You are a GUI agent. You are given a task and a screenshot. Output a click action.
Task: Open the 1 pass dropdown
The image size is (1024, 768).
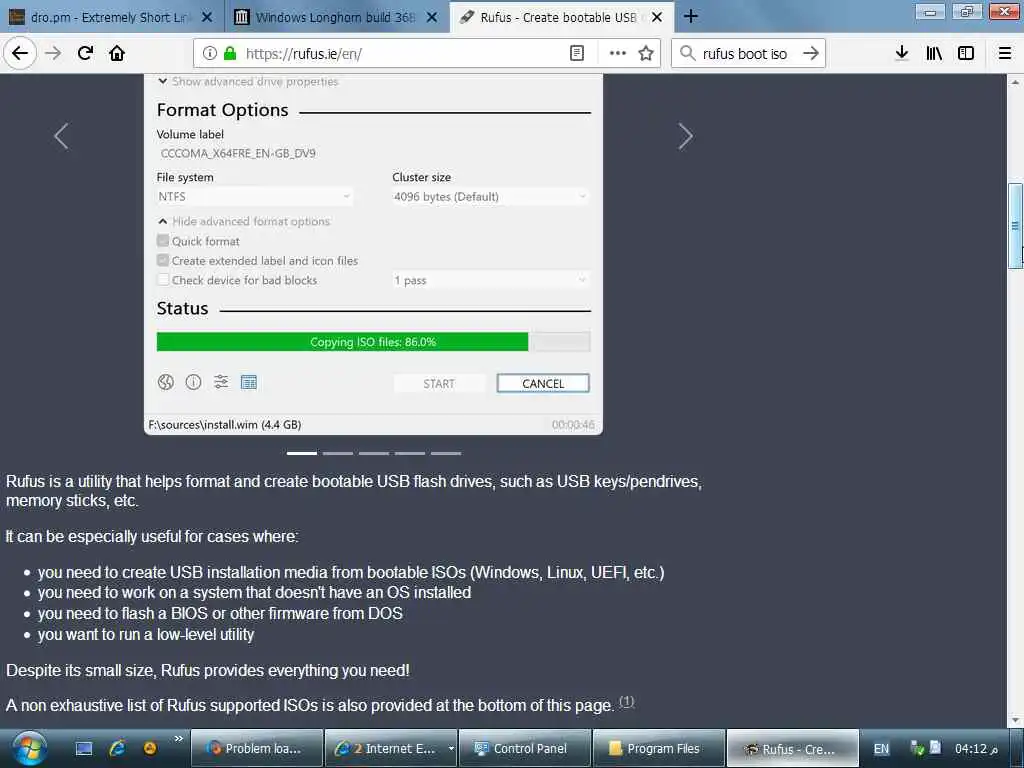pyautogui.click(x=490, y=280)
